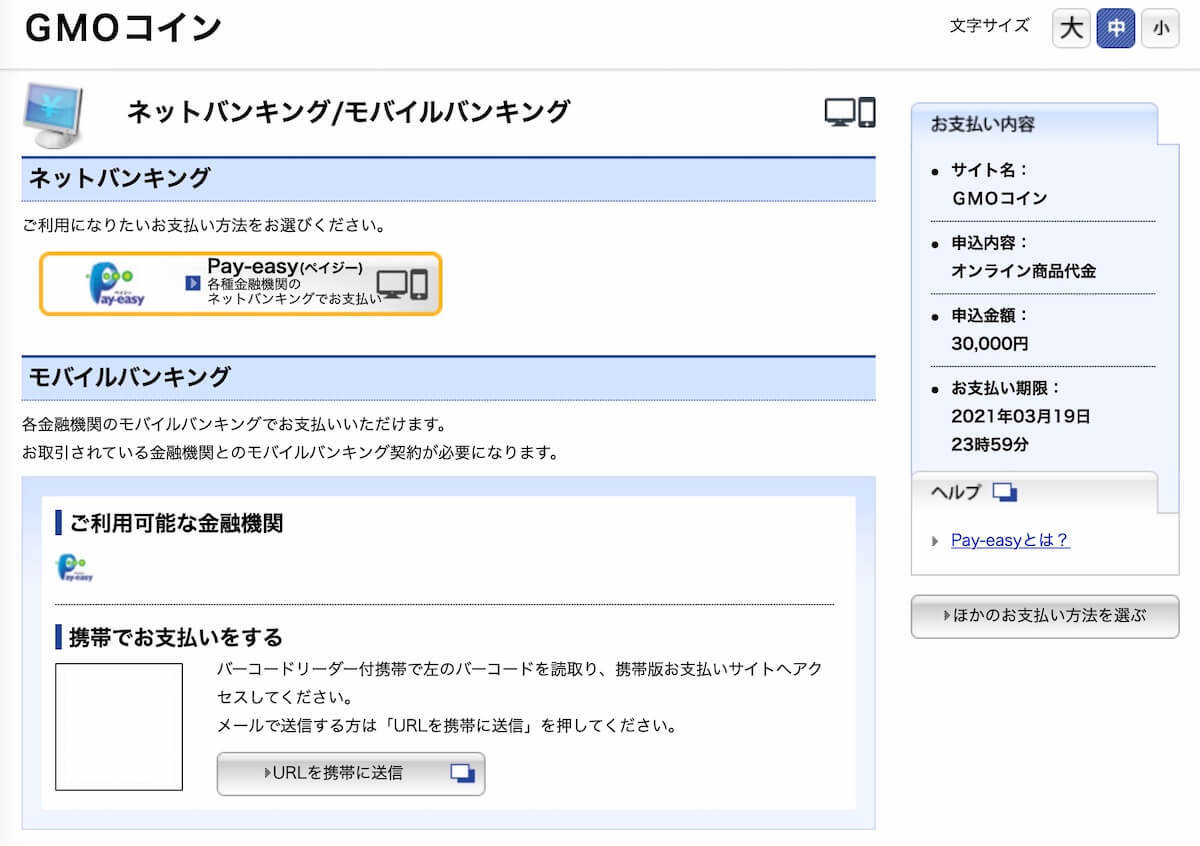The image size is (1200, 846).
Task: Select the ヘルプ tab header
Action: click(1034, 492)
